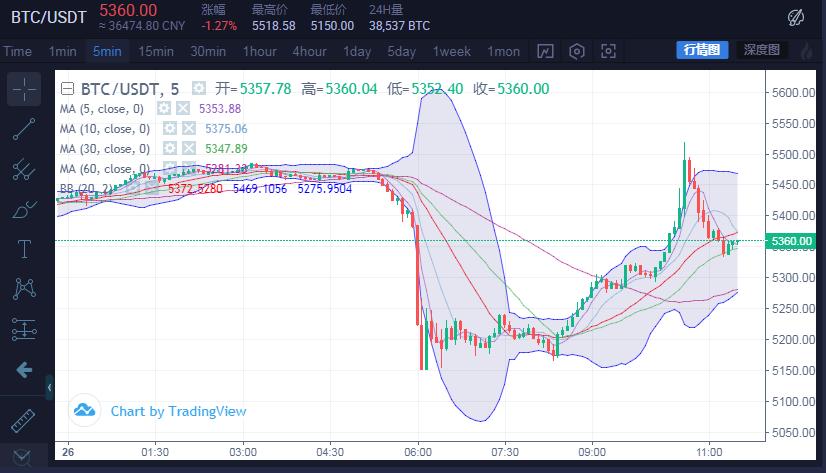Switch to the 15min interval
The height and width of the screenshot is (473, 826).
156,51
